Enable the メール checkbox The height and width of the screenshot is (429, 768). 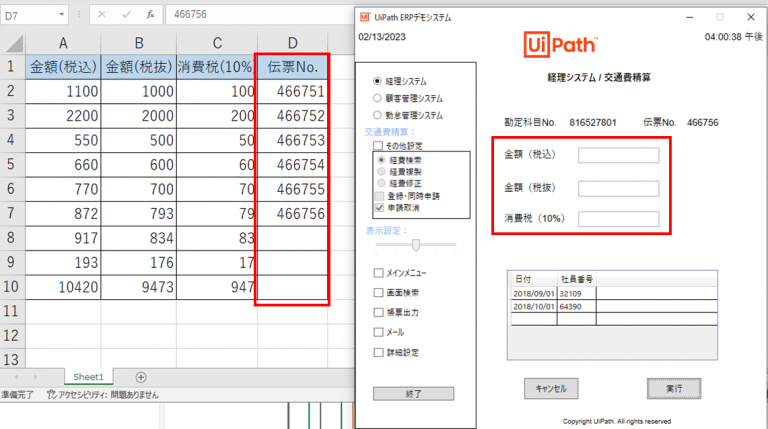[x=378, y=332]
